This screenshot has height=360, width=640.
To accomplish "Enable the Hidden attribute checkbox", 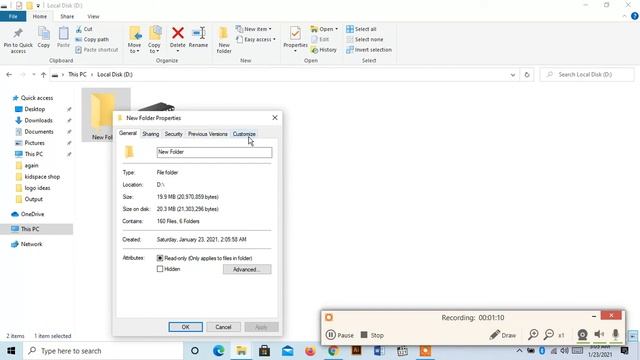I will [160, 269].
